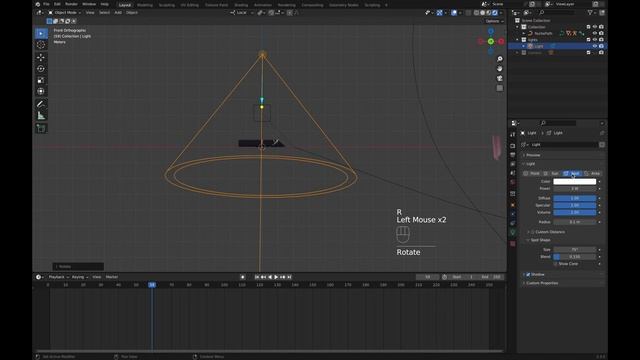640x360 pixels.
Task: Expand the NurbsPath item in outliner
Action: pyautogui.click(x=524, y=33)
